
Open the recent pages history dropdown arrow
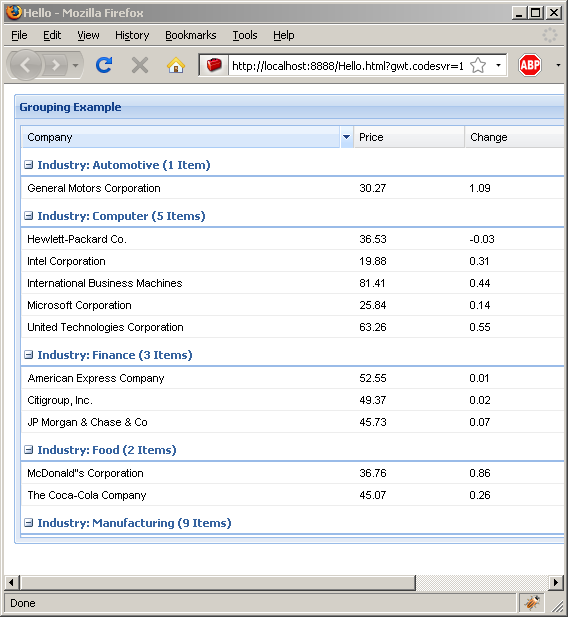point(76,65)
